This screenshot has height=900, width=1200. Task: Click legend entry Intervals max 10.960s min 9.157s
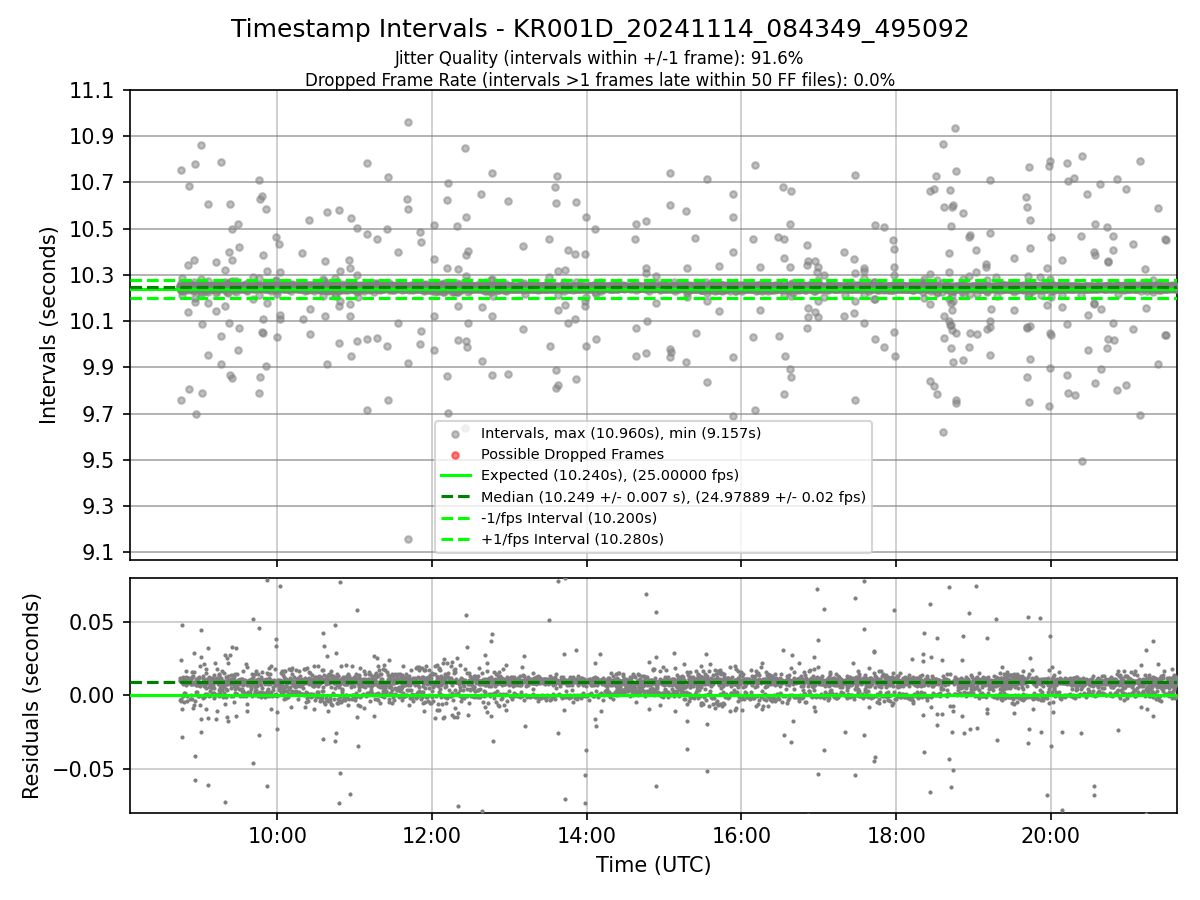point(621,433)
